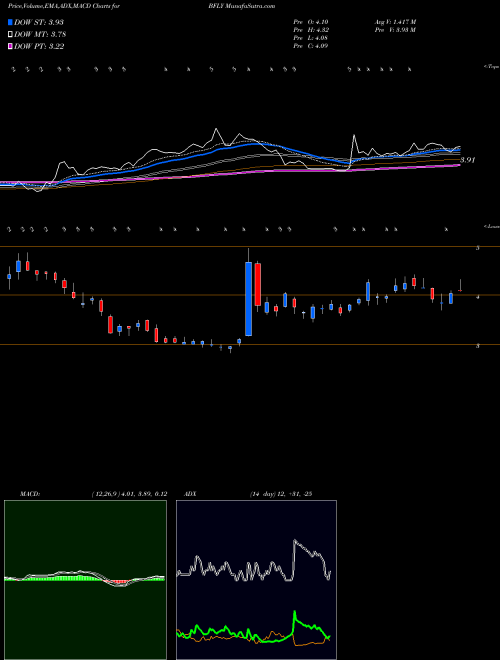Select the 'Pre C: 4.09' value
500x660 pixels.
[311, 46]
